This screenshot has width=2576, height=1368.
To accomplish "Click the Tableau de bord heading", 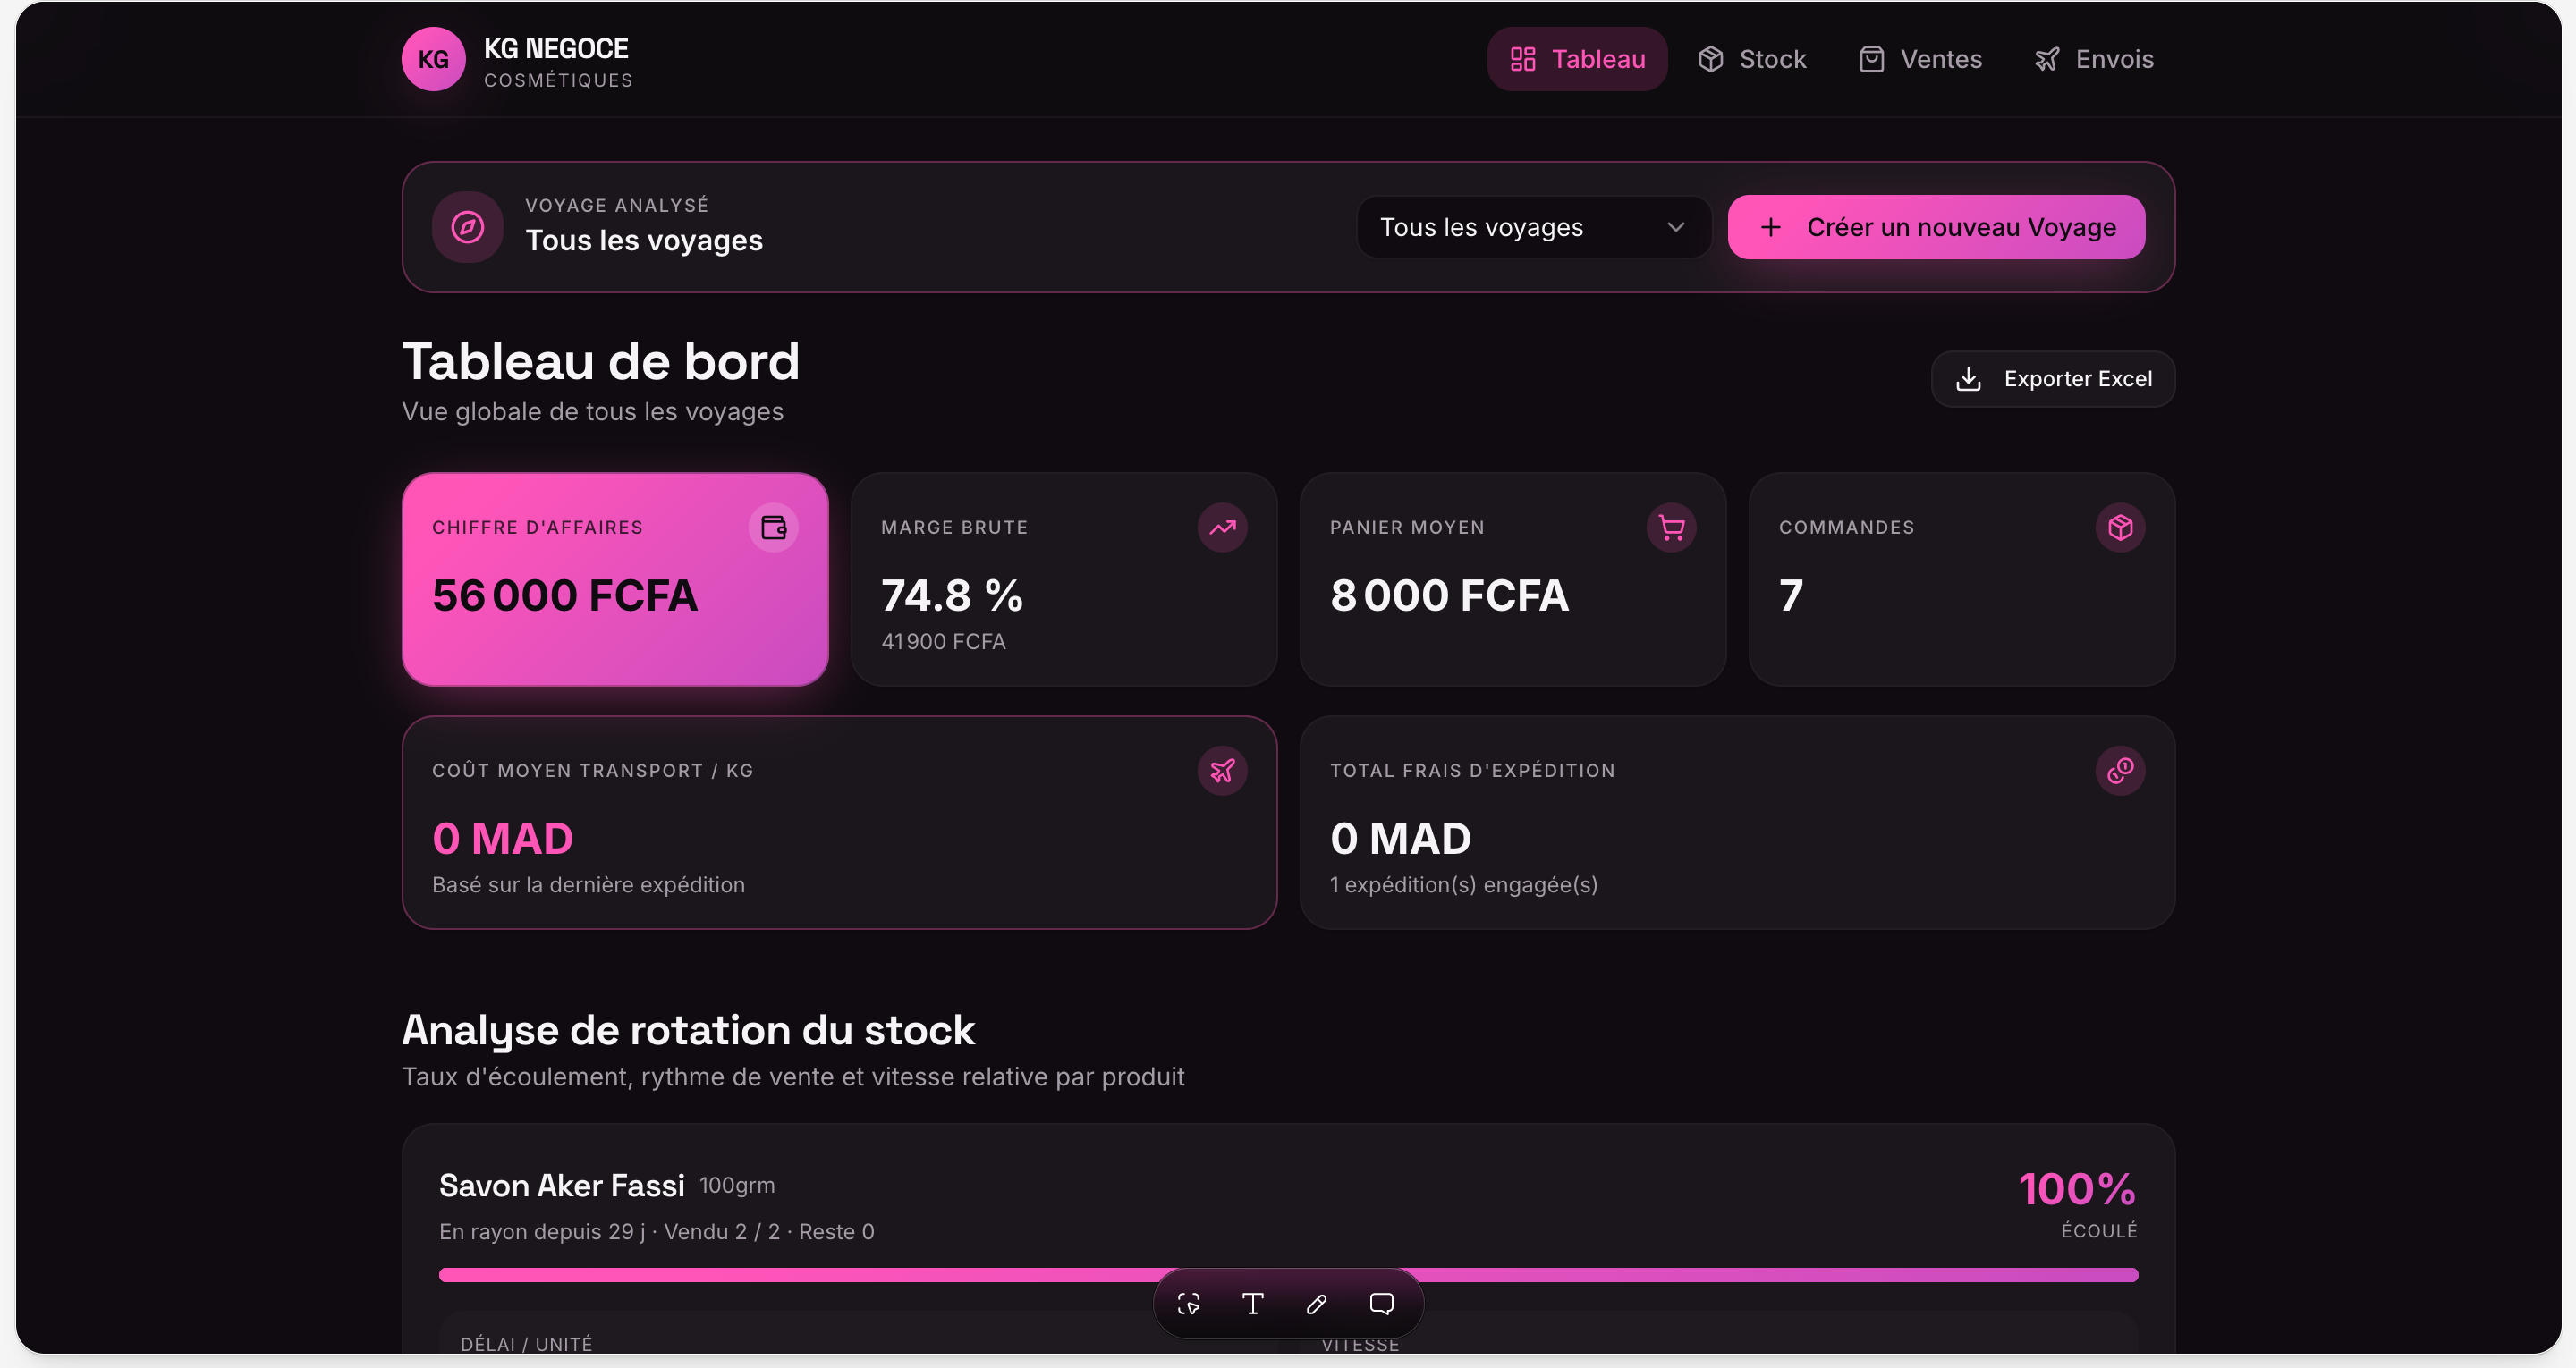I will 601,360.
